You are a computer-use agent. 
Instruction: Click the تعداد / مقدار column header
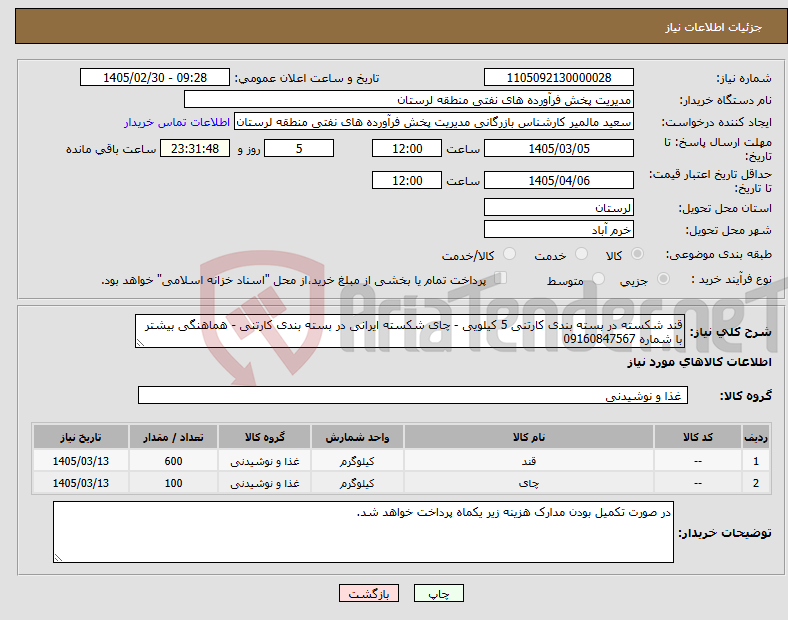(173, 437)
